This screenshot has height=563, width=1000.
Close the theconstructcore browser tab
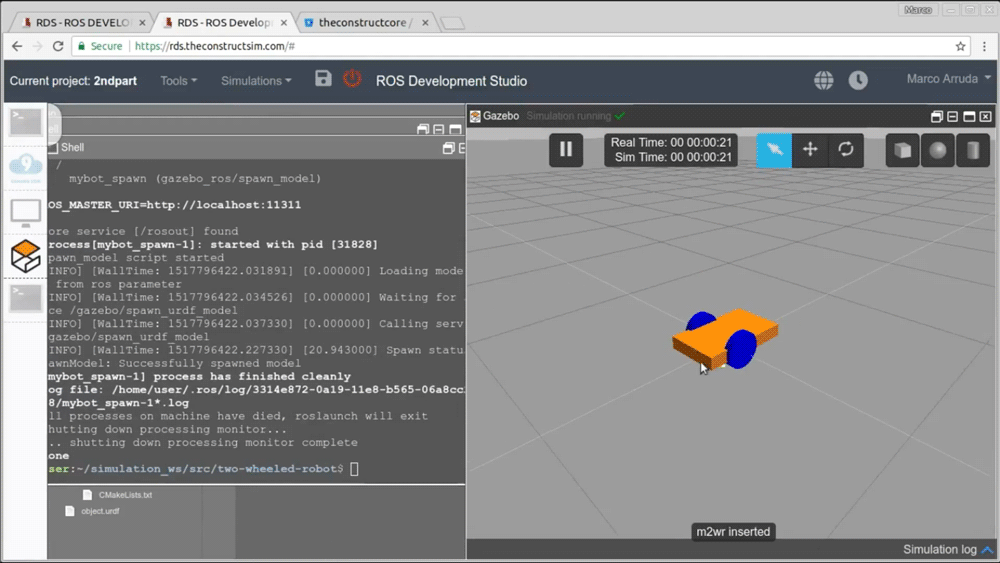coord(425,22)
